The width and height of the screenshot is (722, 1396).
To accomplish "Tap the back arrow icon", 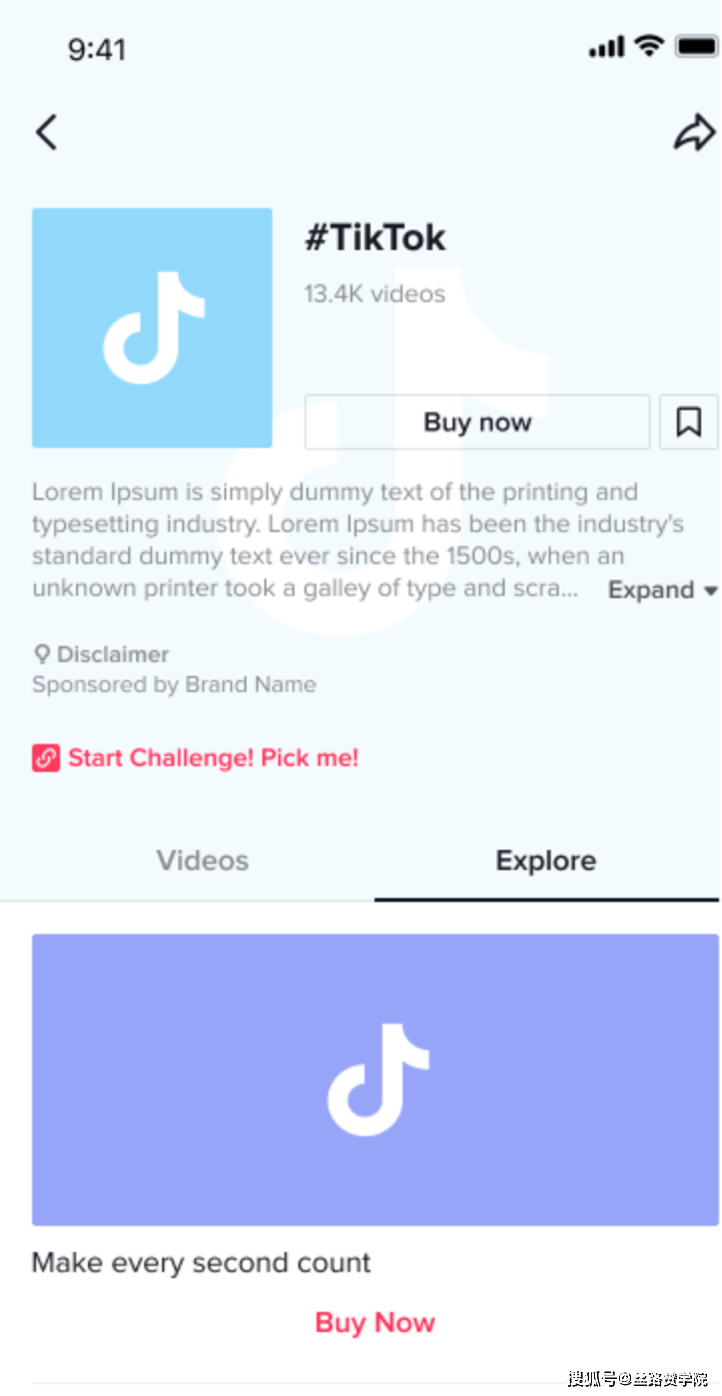I will tap(46, 132).
